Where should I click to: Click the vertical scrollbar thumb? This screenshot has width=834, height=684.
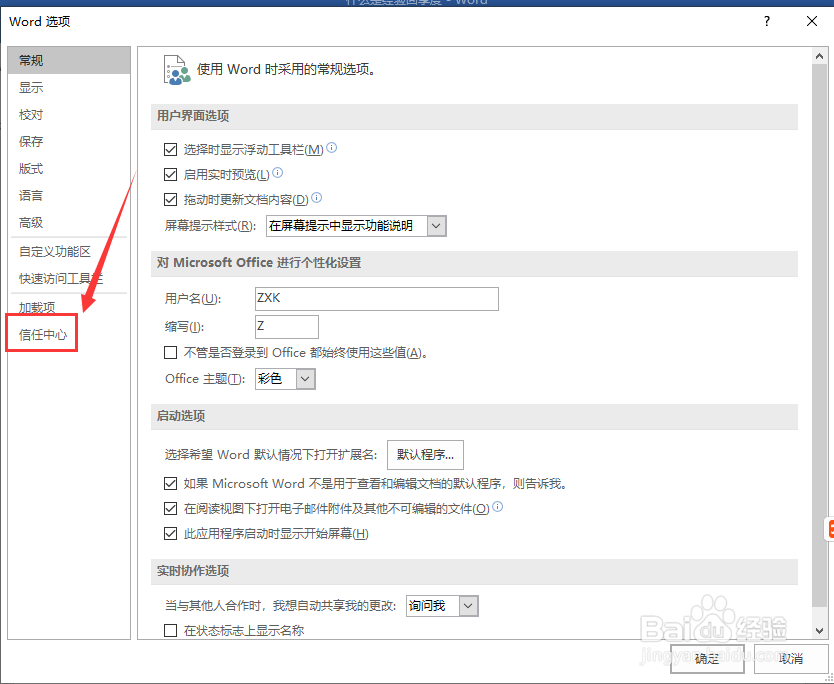click(819, 335)
